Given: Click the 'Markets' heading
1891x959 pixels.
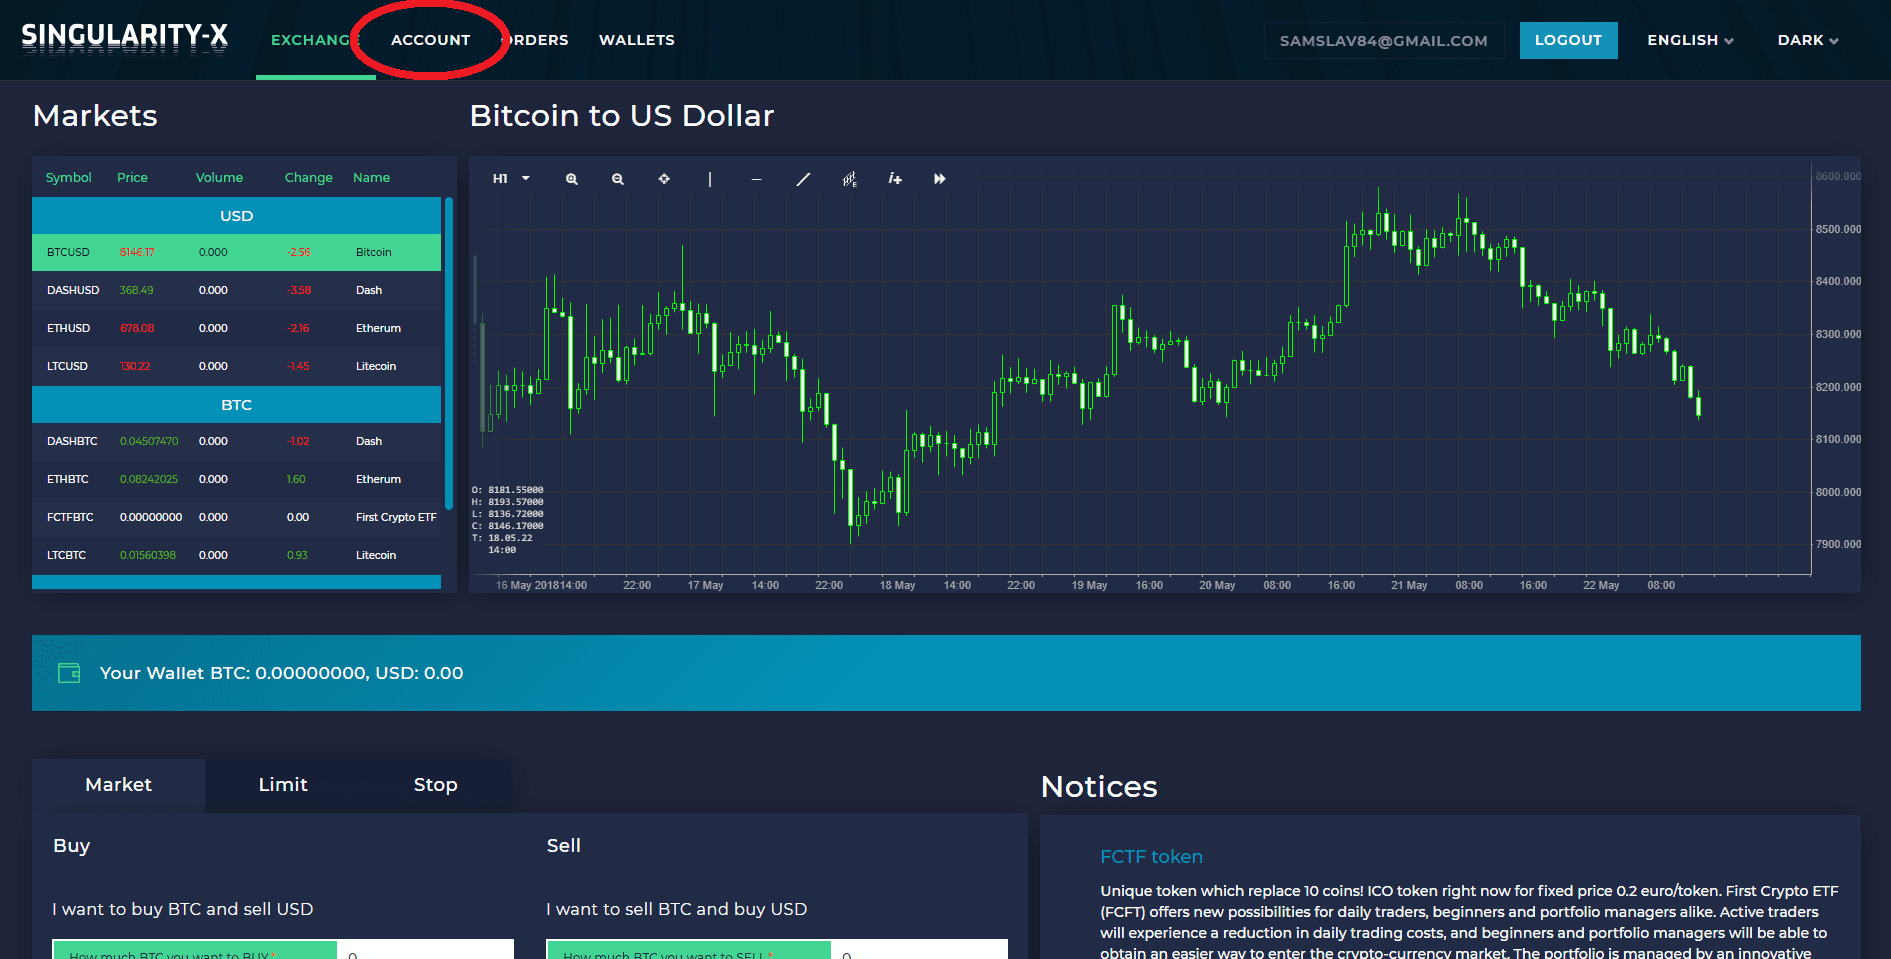Looking at the screenshot, I should [95, 116].
